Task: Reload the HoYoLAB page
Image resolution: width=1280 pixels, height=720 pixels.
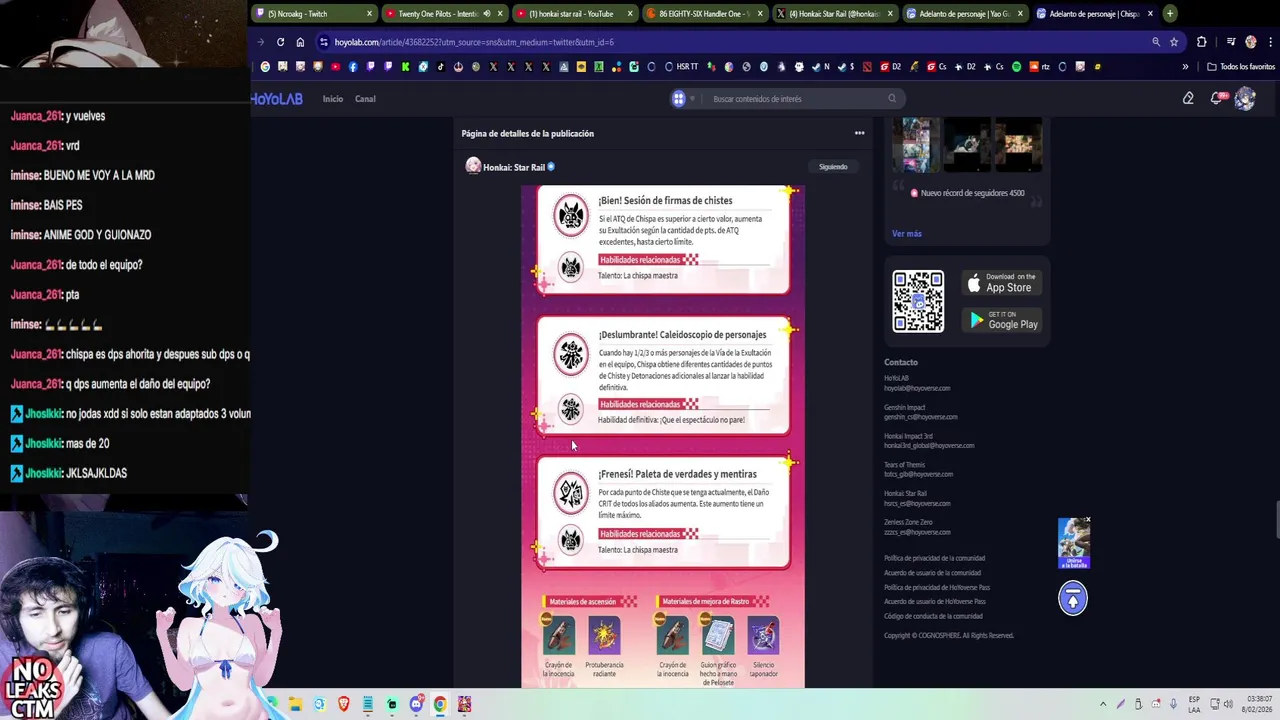Action: pyautogui.click(x=280, y=42)
